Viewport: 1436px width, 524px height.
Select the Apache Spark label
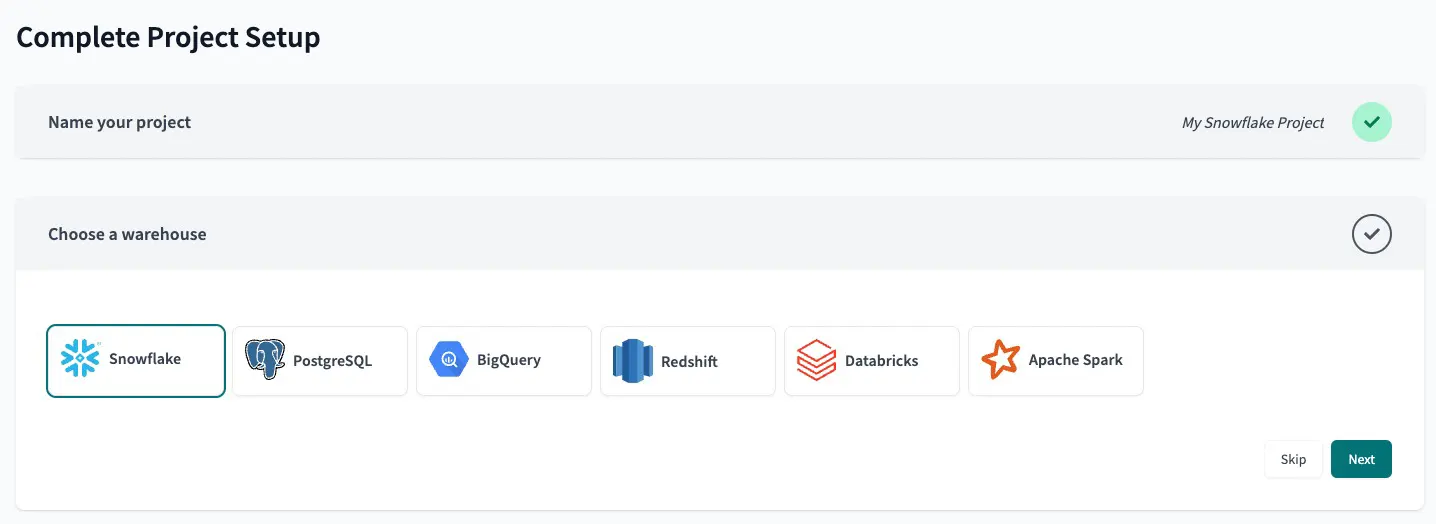point(1075,360)
